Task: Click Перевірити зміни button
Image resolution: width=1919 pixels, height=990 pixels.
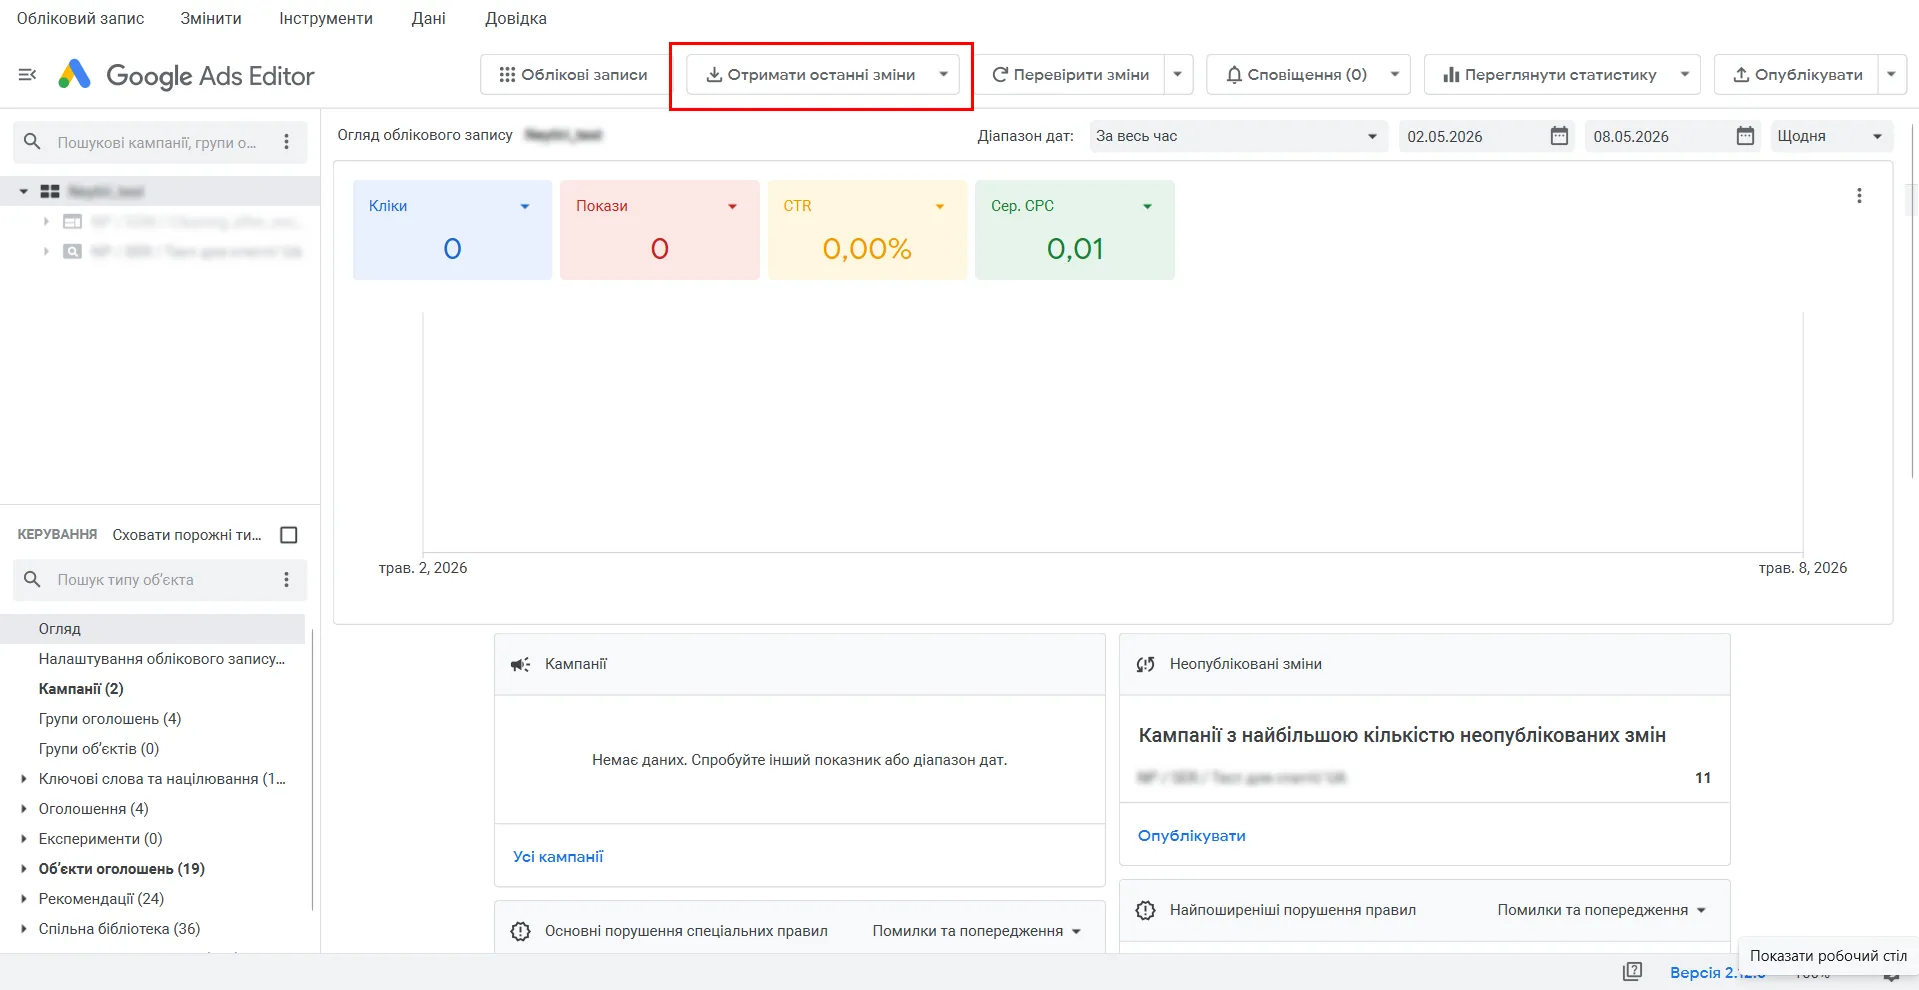Action: tap(1070, 75)
